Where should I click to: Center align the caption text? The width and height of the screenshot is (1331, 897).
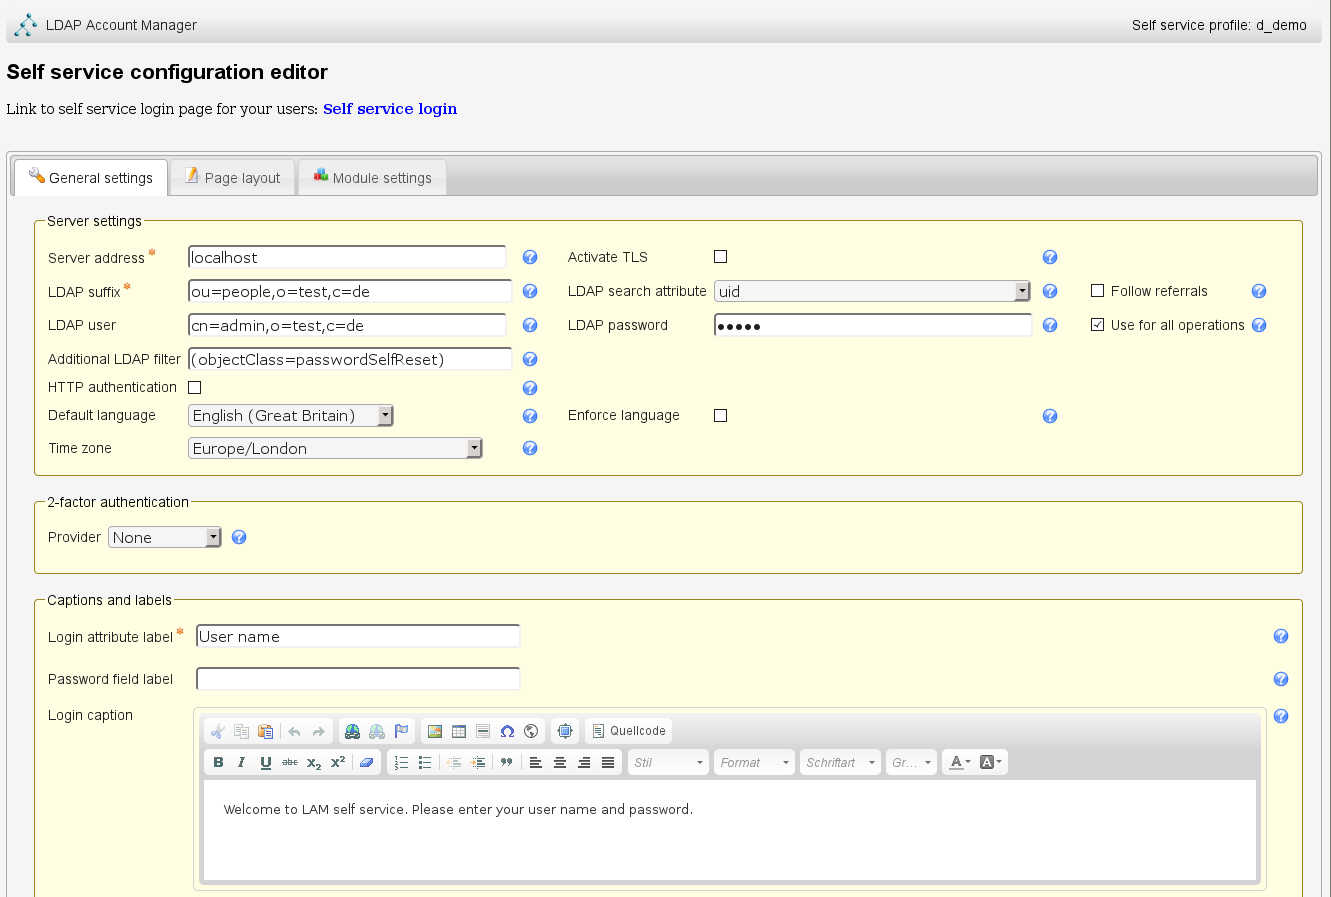click(x=560, y=762)
